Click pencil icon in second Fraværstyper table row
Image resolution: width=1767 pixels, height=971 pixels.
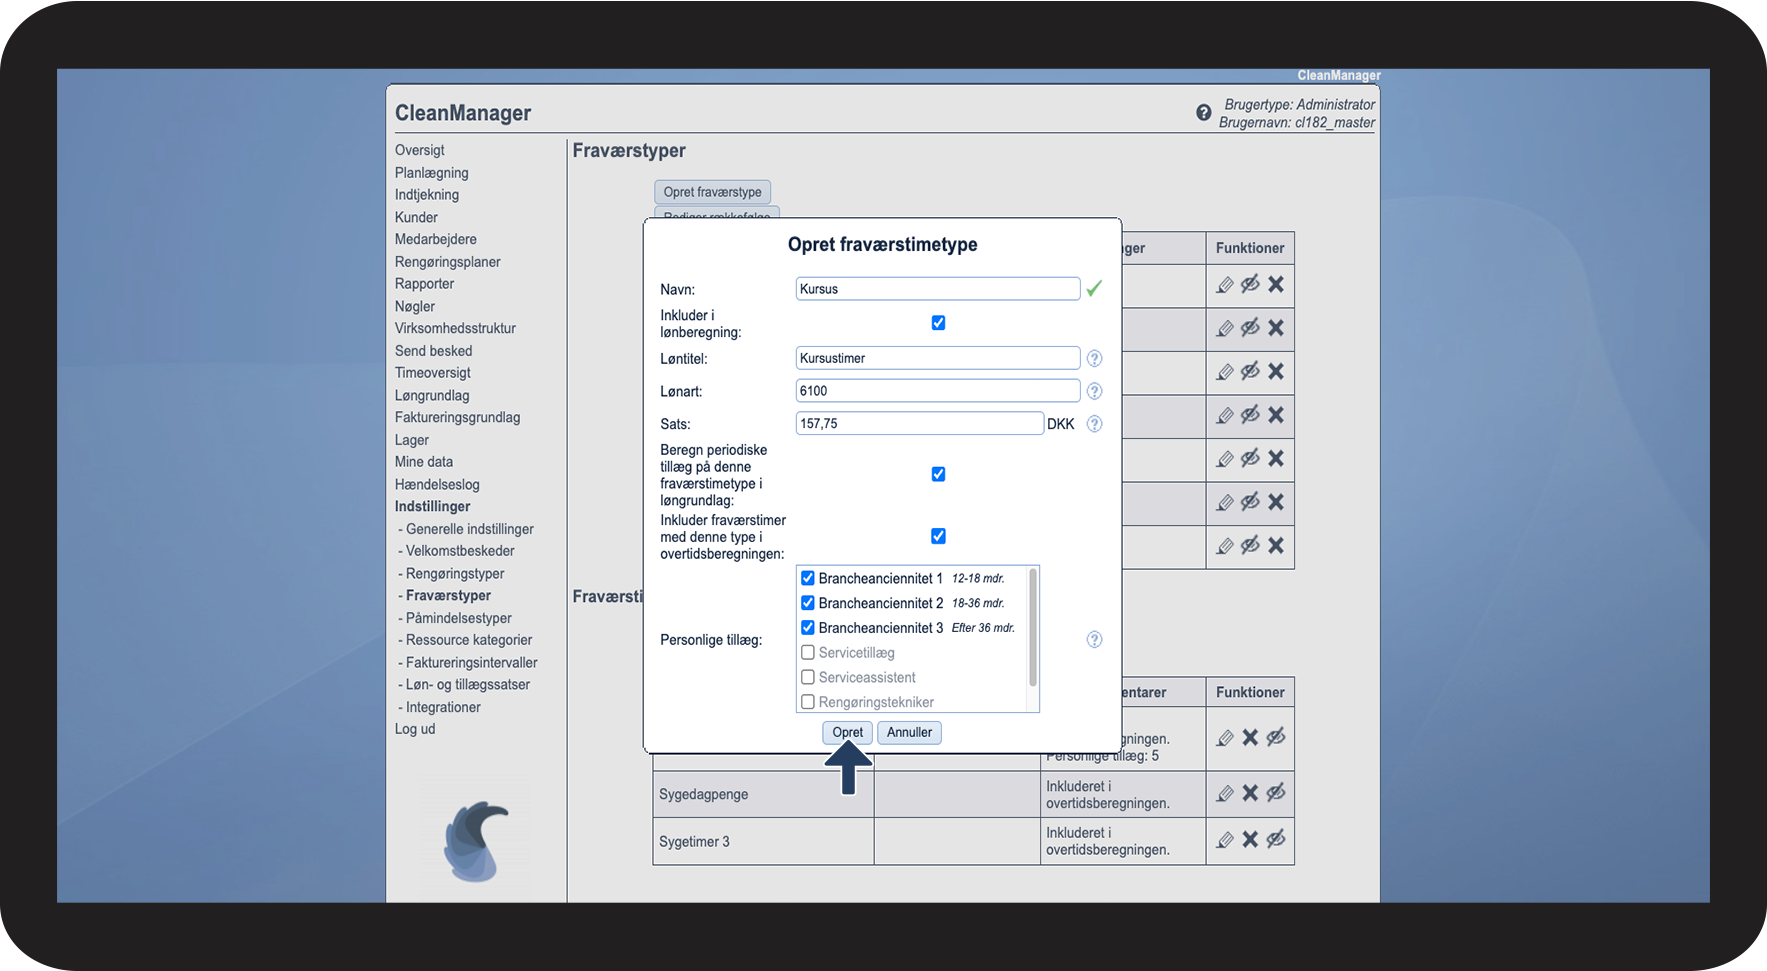(1225, 328)
